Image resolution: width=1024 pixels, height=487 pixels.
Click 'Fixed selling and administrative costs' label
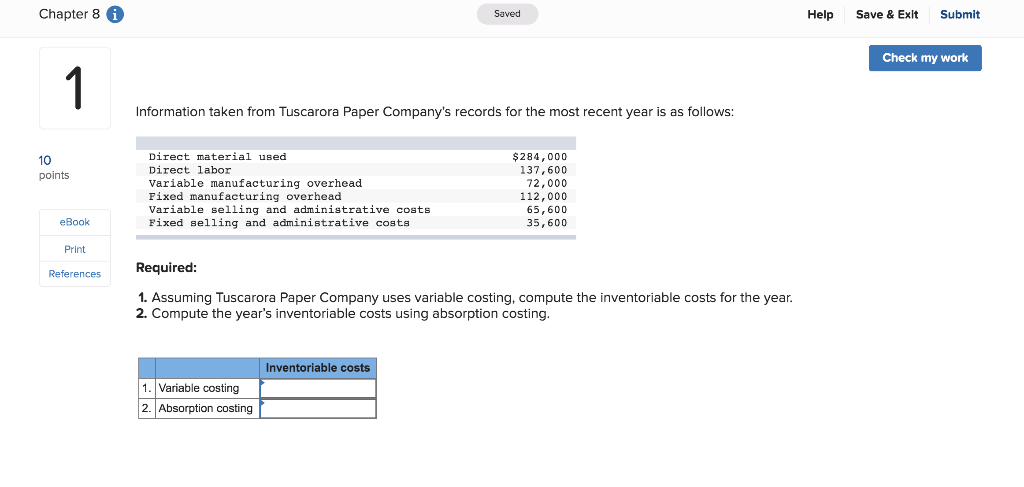pos(280,223)
